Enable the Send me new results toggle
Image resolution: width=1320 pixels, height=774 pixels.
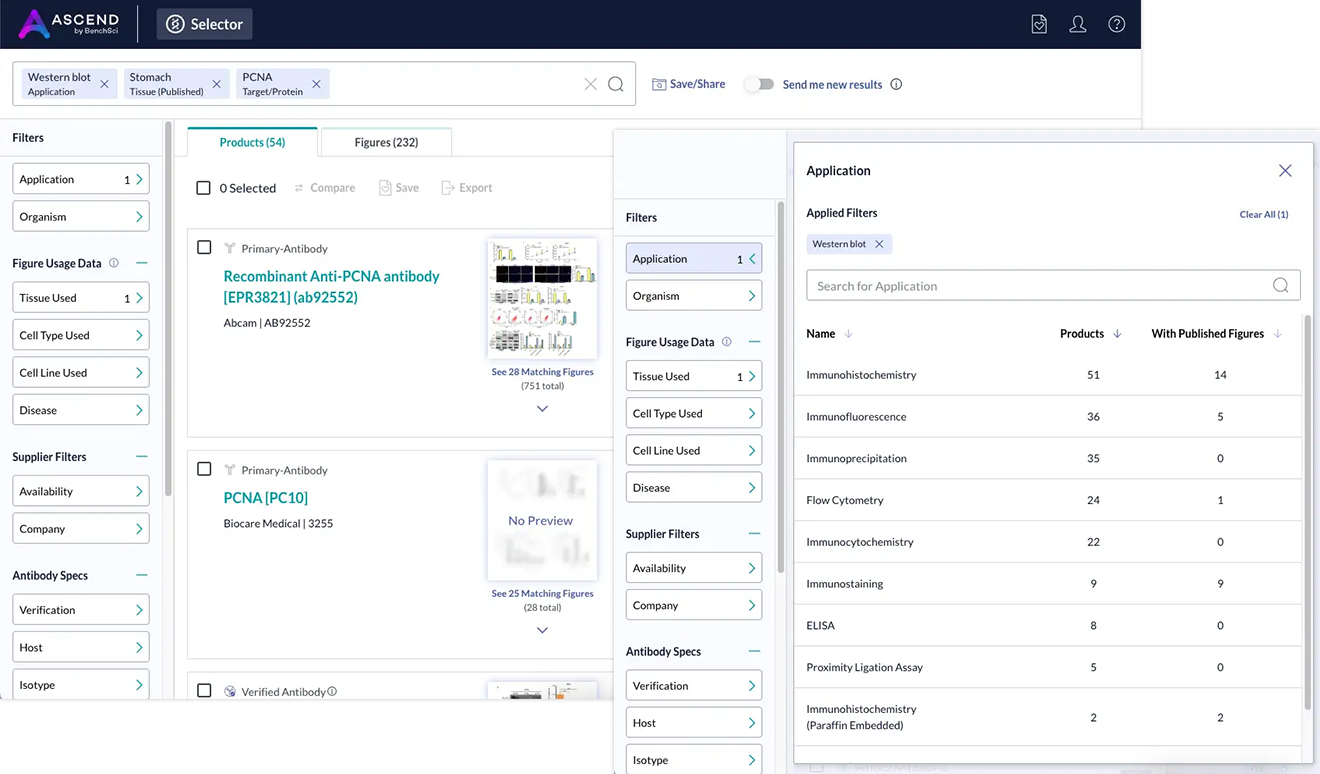tap(759, 85)
